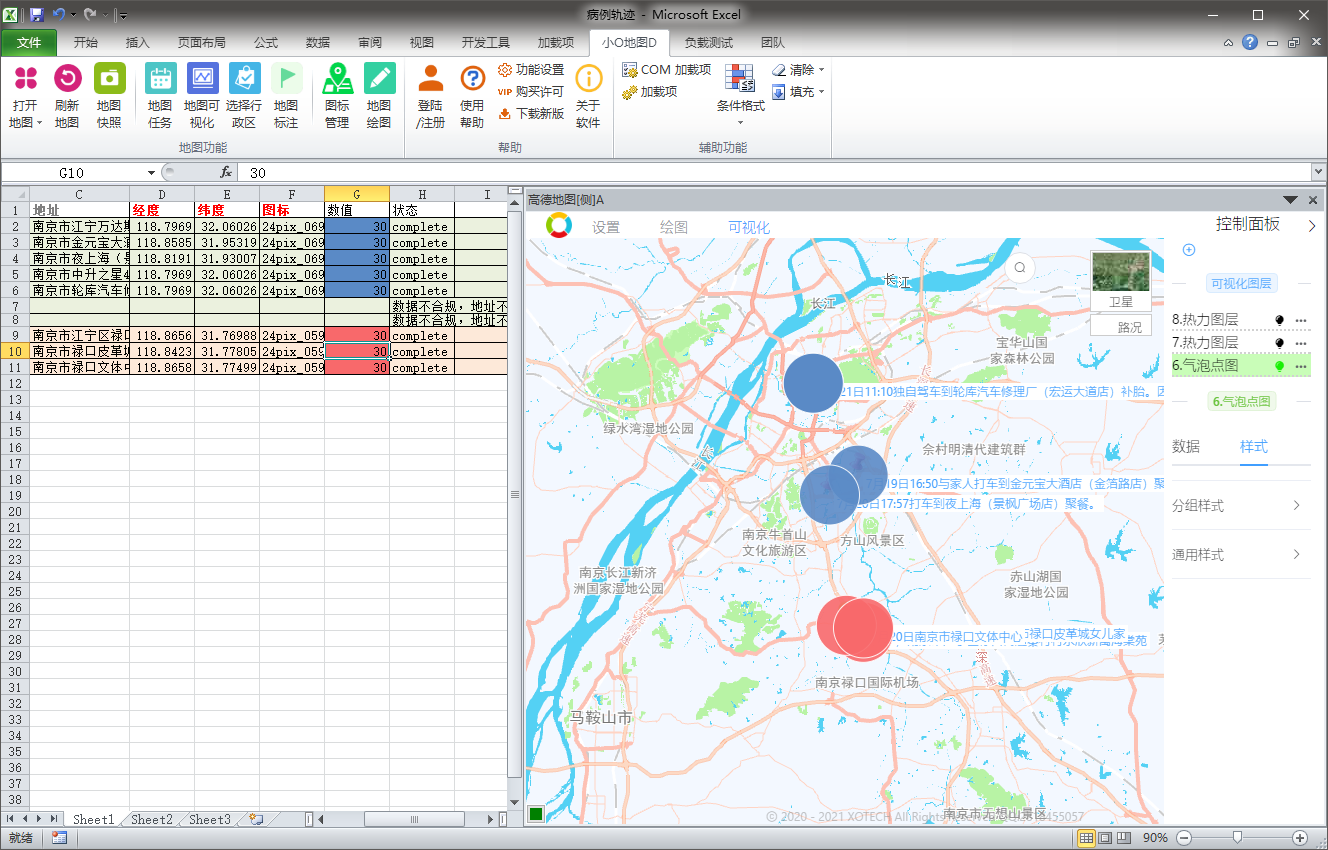Open 使用帮助 help icon
The image size is (1328, 850).
click(472, 80)
